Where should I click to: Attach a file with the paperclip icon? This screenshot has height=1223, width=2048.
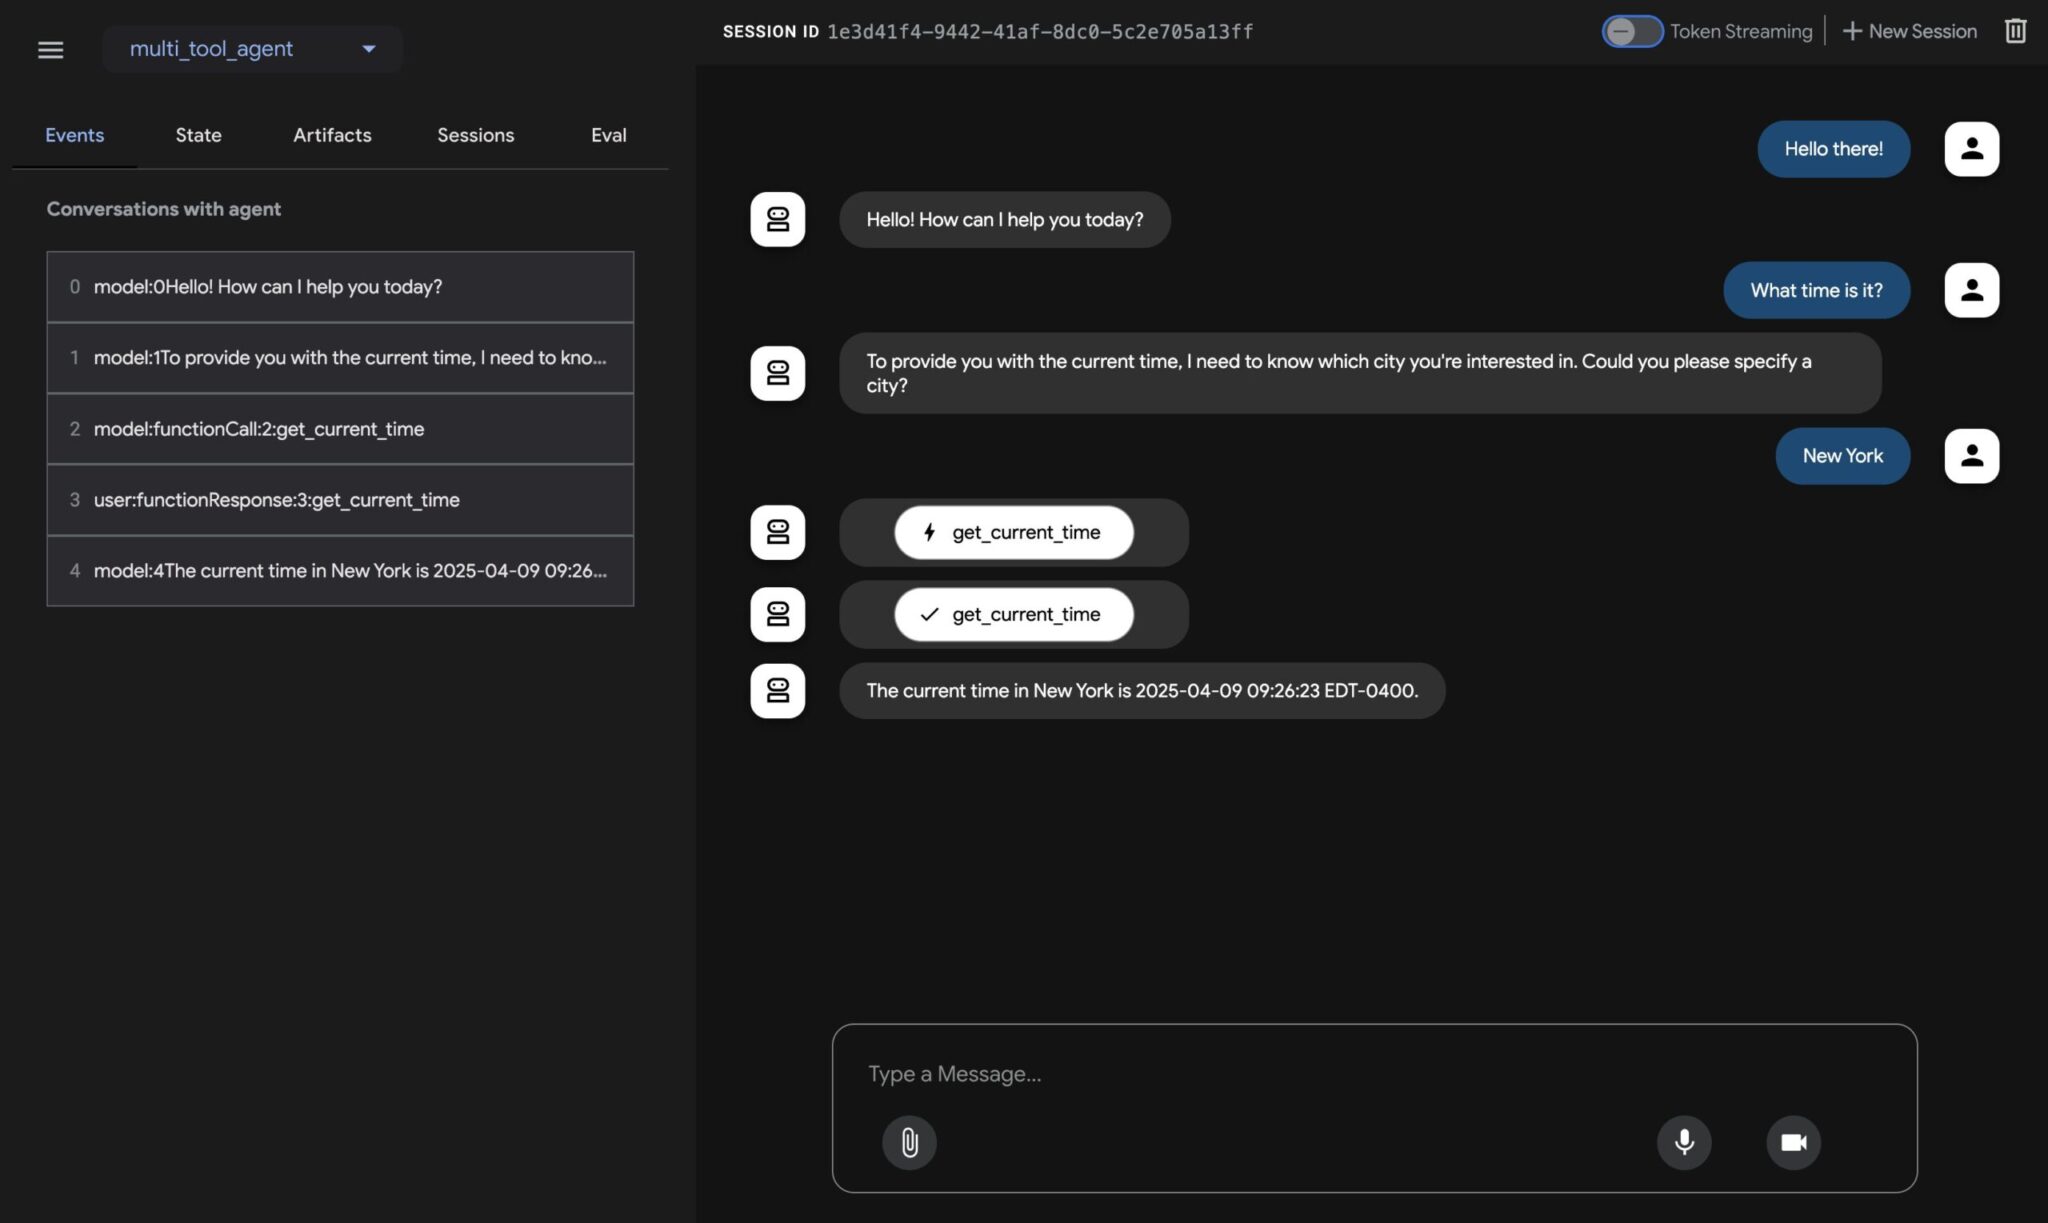tap(908, 1142)
